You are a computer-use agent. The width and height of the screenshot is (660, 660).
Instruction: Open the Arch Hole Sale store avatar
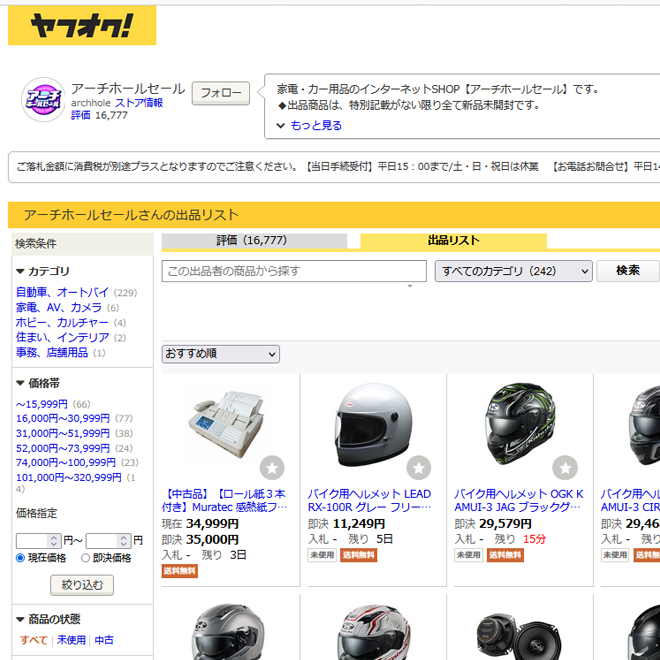pyautogui.click(x=44, y=100)
